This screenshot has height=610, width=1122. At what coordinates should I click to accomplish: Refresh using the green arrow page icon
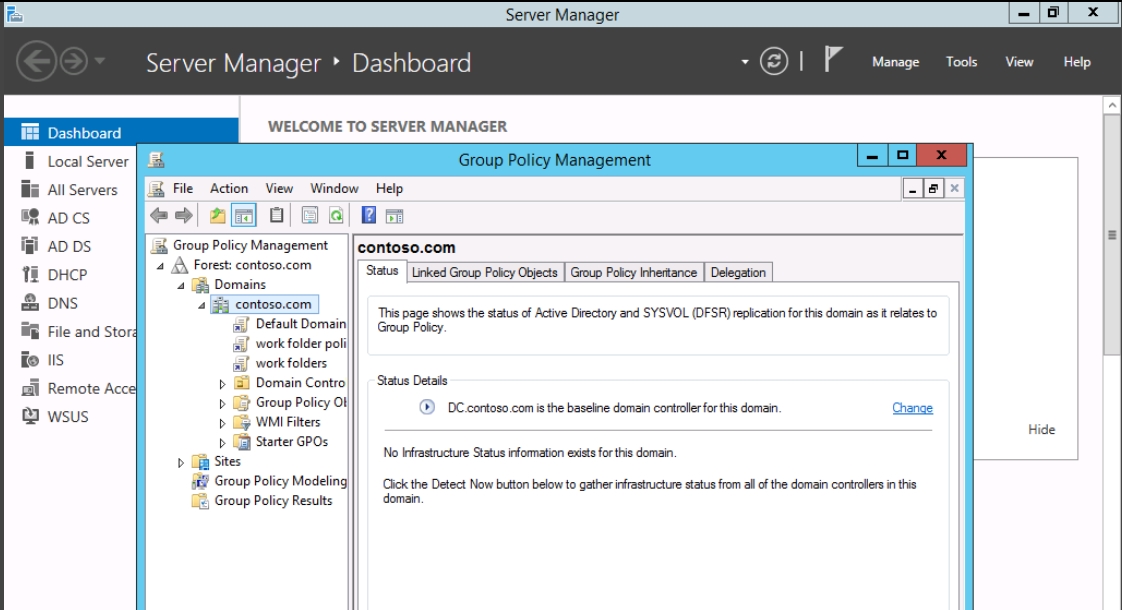pyautogui.click(x=336, y=216)
